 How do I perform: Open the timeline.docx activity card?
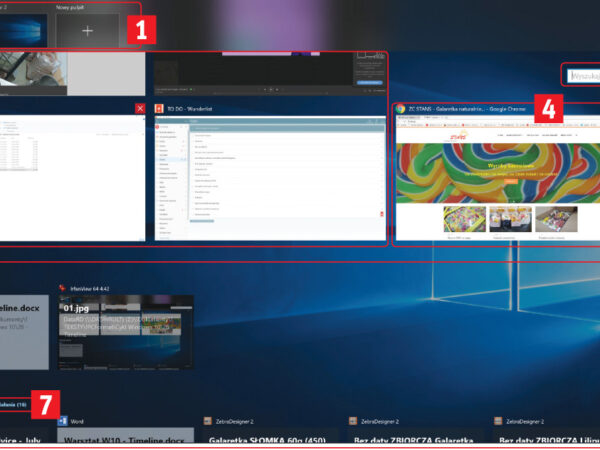(22, 335)
